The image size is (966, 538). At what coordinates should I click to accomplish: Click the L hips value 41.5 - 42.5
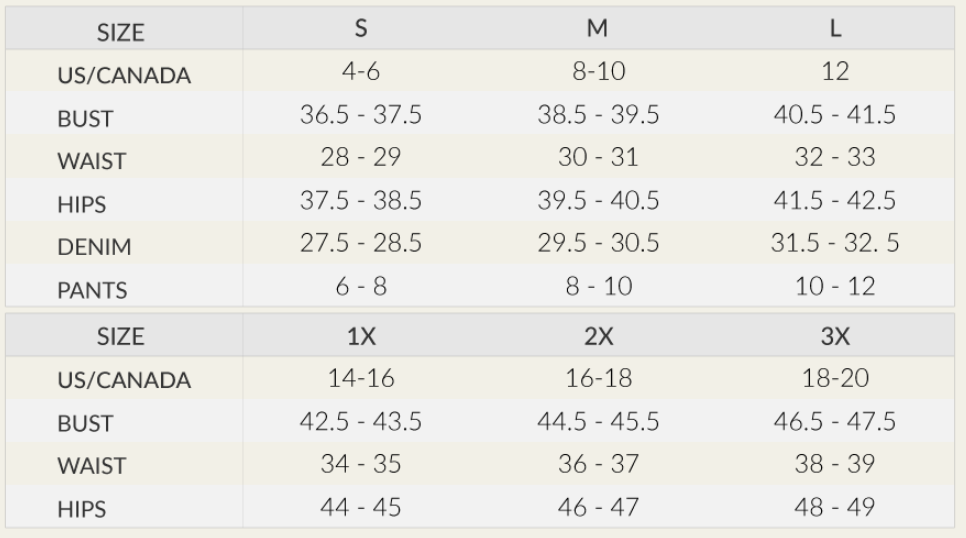(x=835, y=201)
